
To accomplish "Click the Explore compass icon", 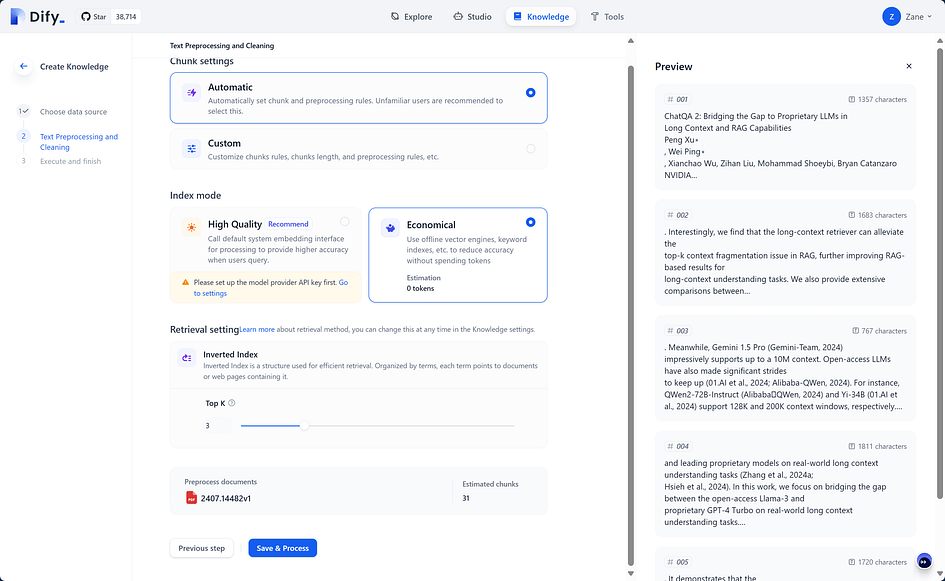I will click(395, 17).
